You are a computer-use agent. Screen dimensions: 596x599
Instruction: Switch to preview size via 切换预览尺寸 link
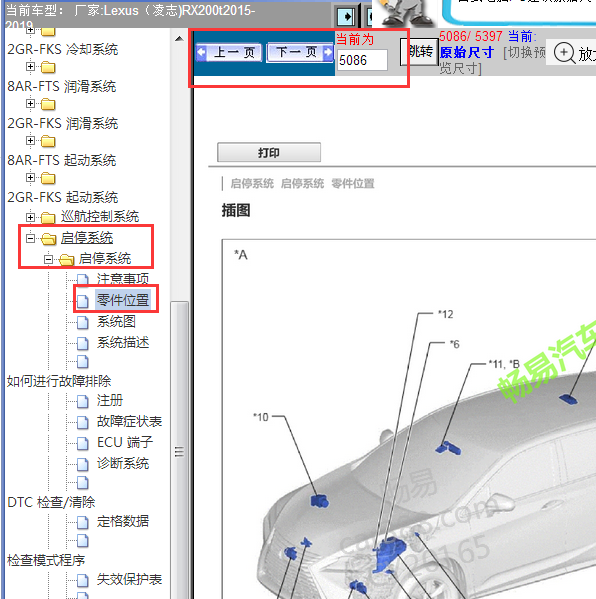493,60
